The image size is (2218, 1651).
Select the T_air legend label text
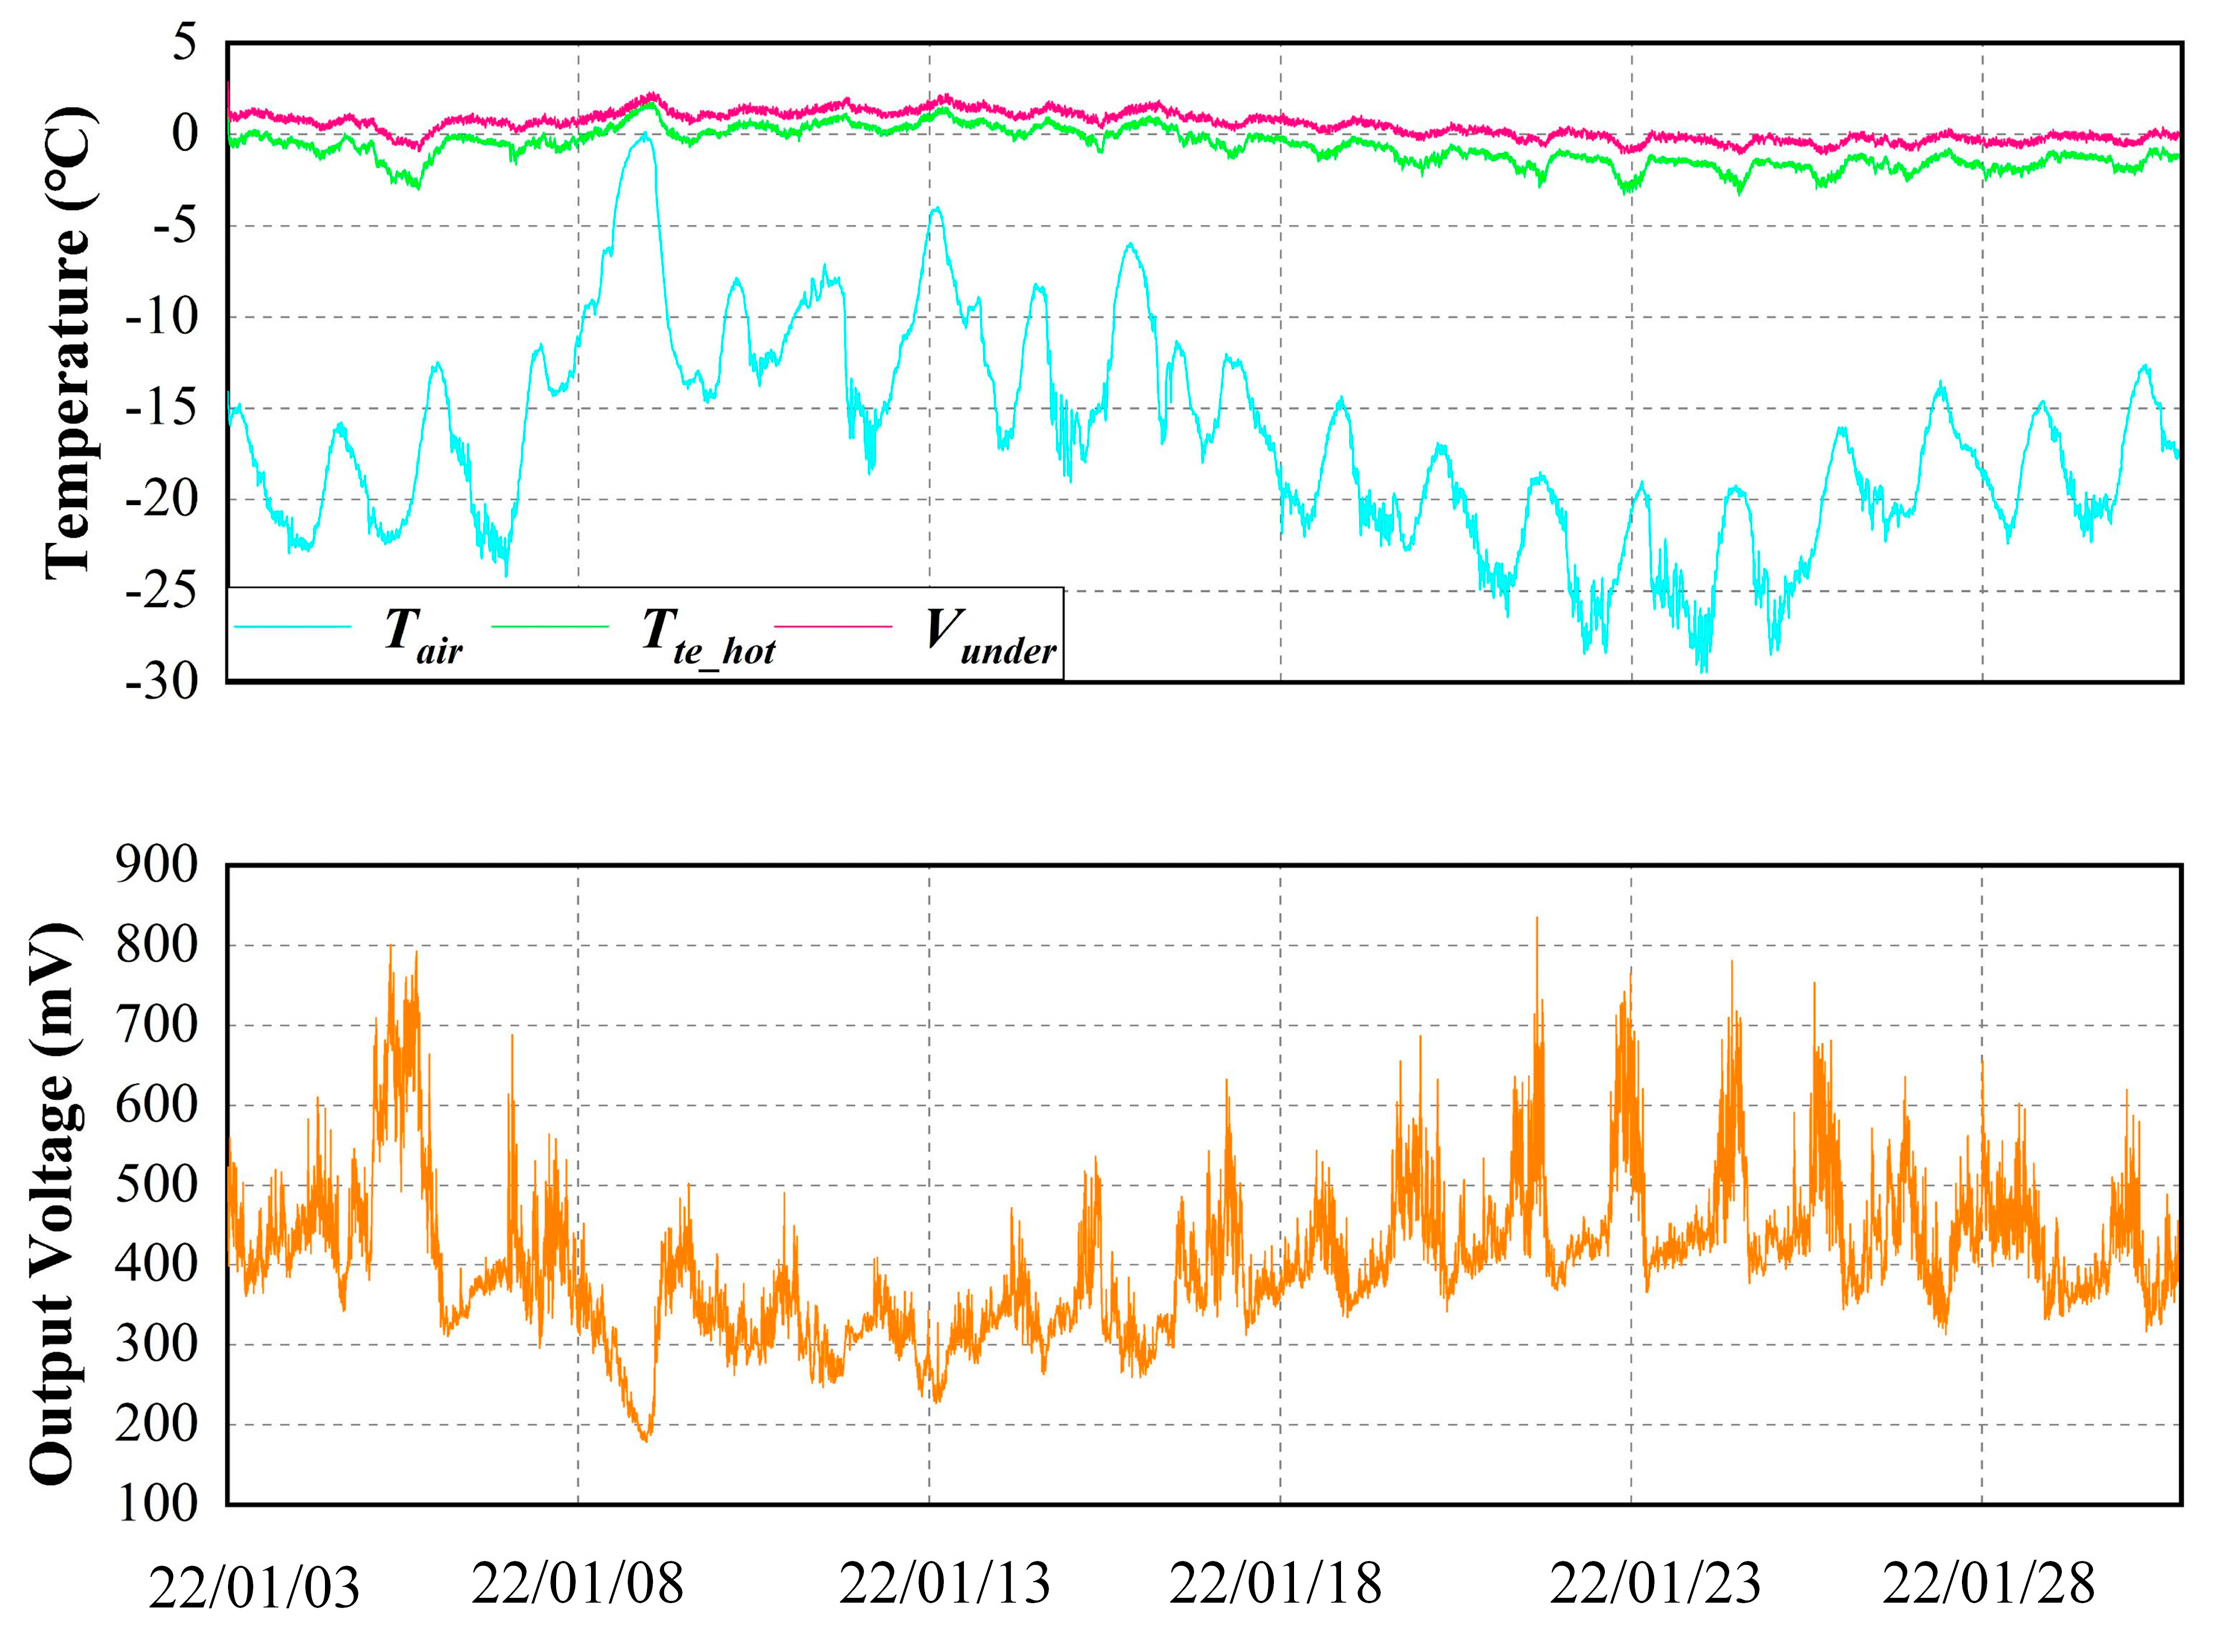point(423,636)
